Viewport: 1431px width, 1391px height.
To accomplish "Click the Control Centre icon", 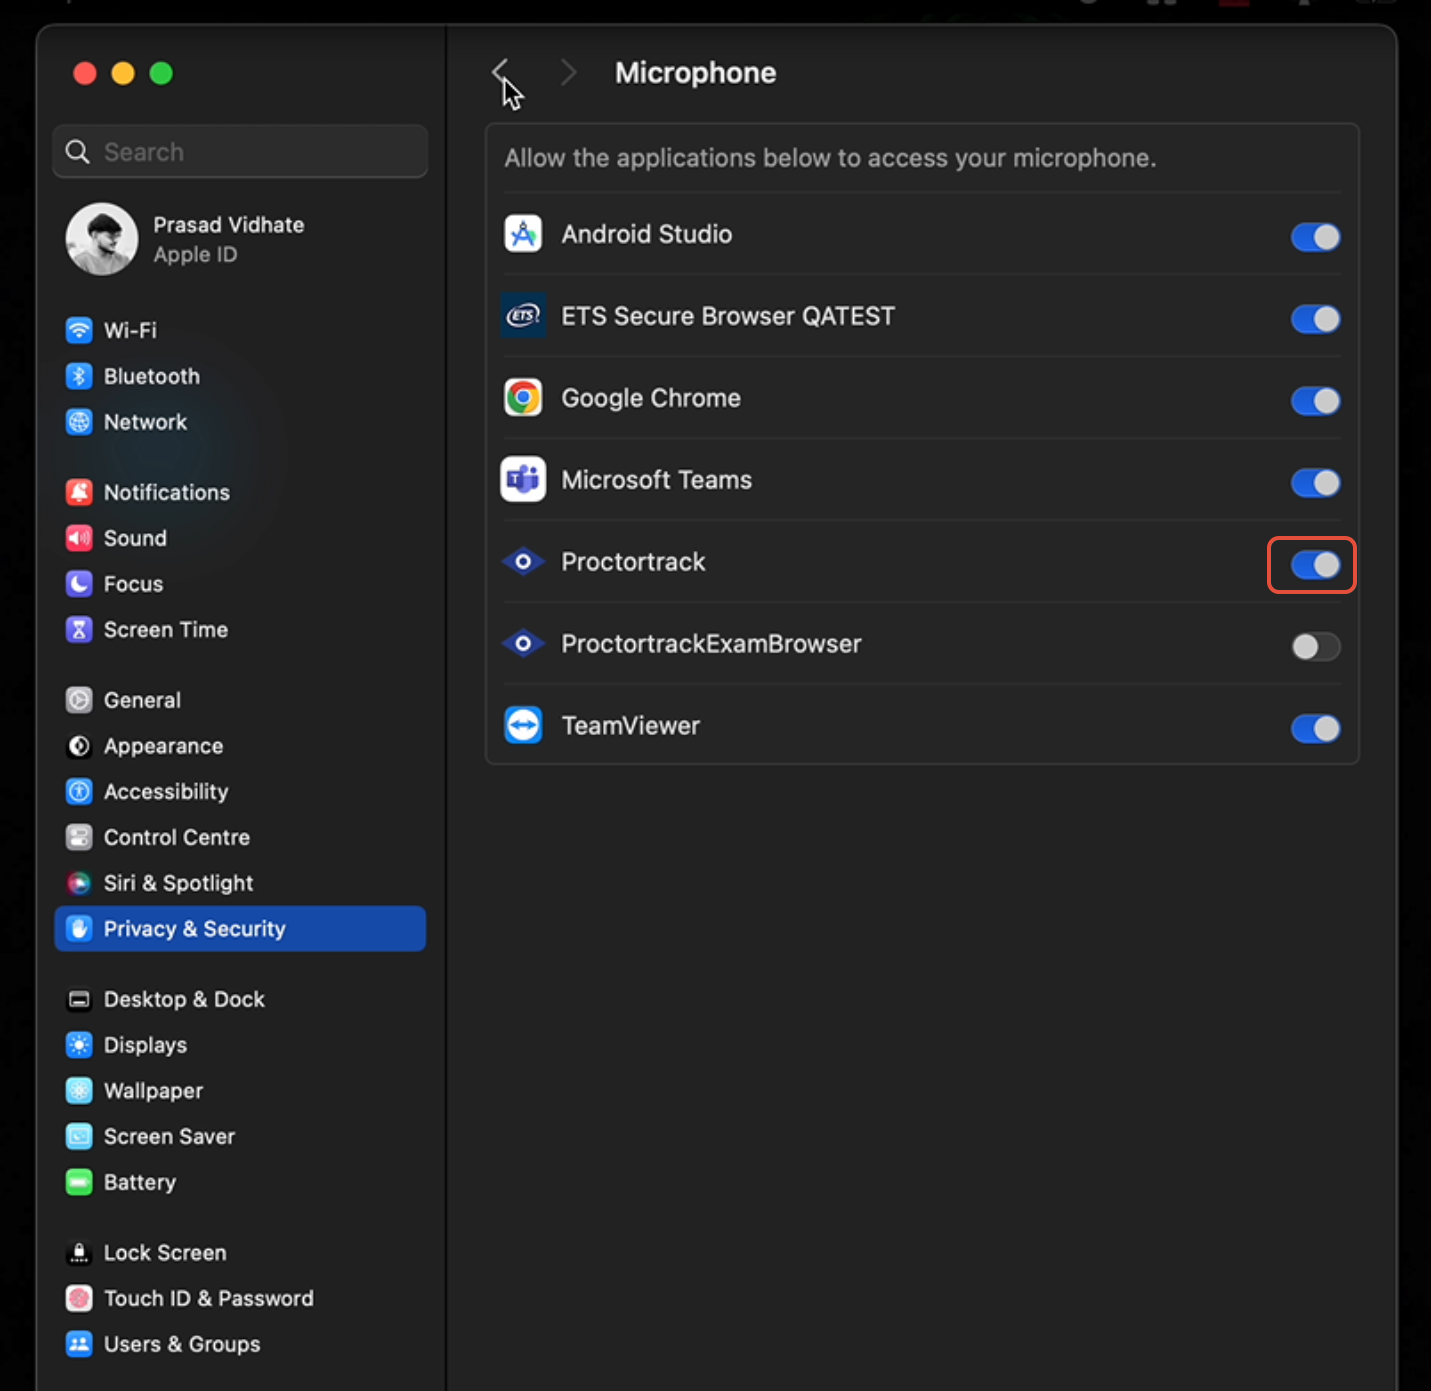I will click(x=79, y=837).
